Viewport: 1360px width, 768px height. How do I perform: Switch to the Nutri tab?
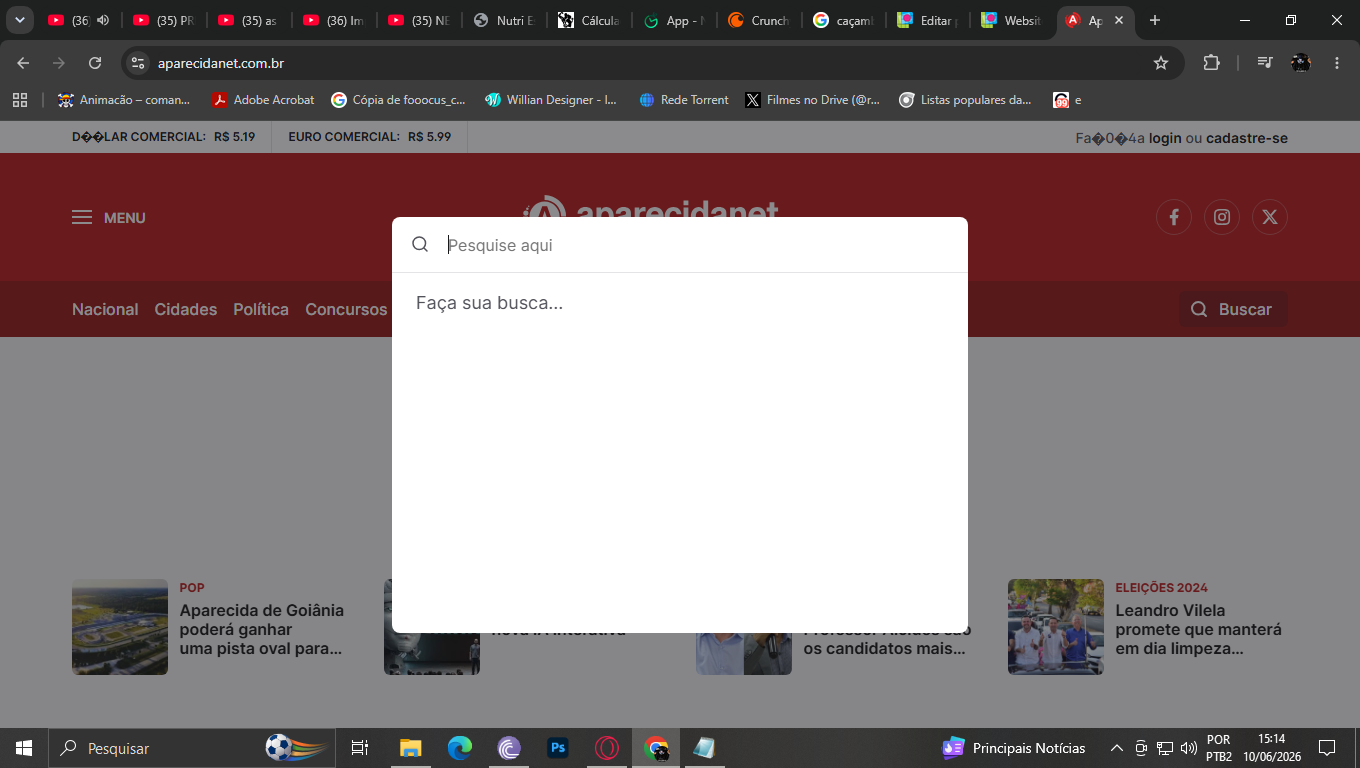pyautogui.click(x=504, y=20)
